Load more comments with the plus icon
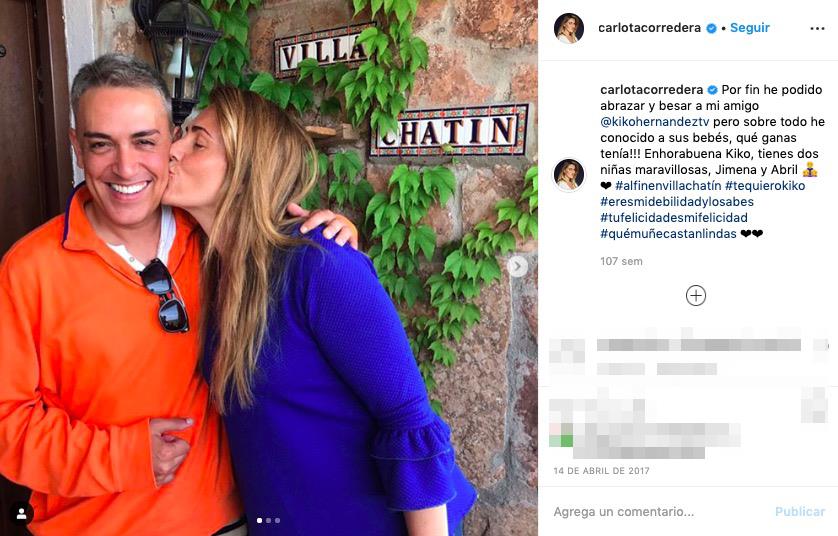 [x=696, y=295]
